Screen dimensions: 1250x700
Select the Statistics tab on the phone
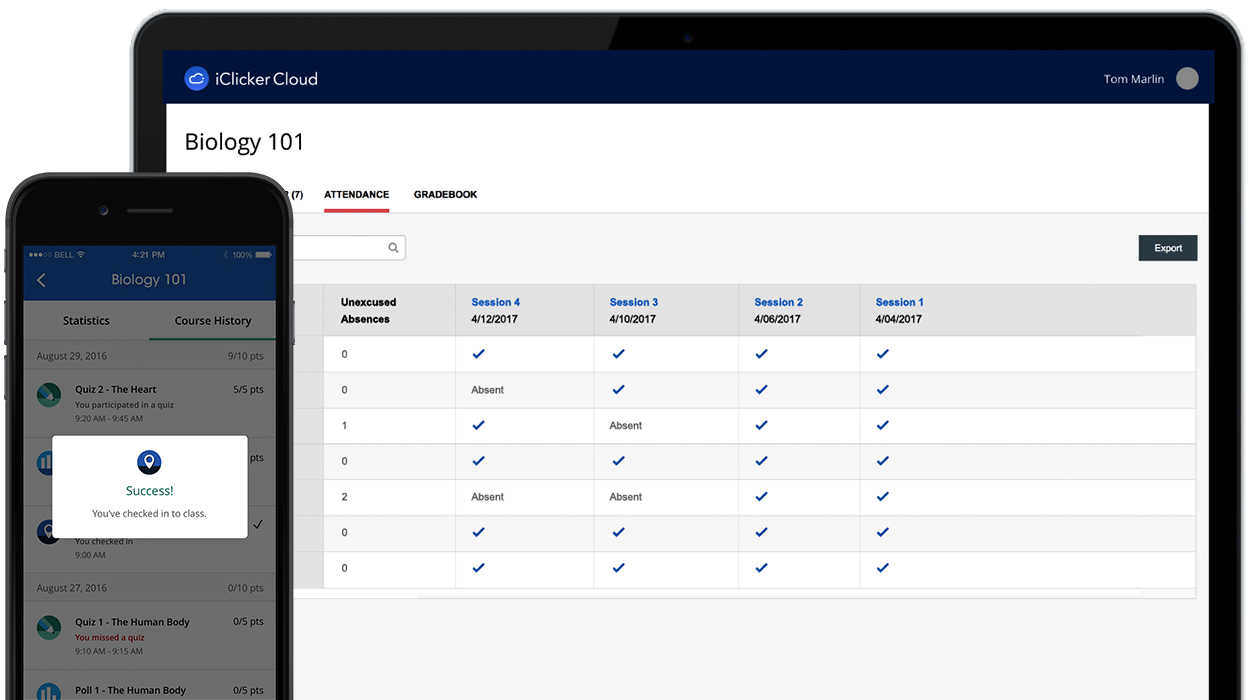click(x=86, y=321)
